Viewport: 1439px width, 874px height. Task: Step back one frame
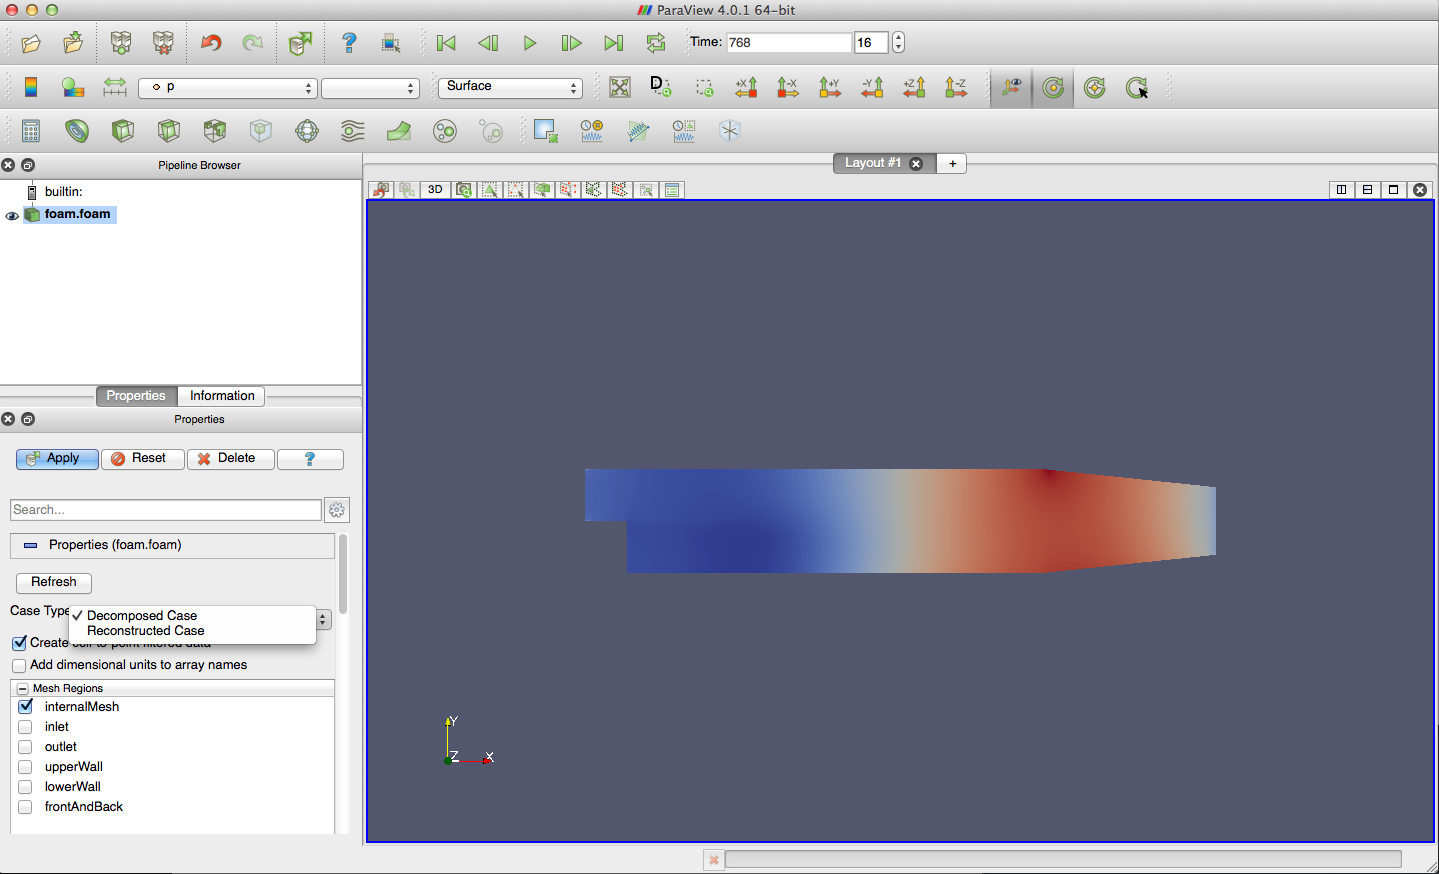pyautogui.click(x=488, y=43)
